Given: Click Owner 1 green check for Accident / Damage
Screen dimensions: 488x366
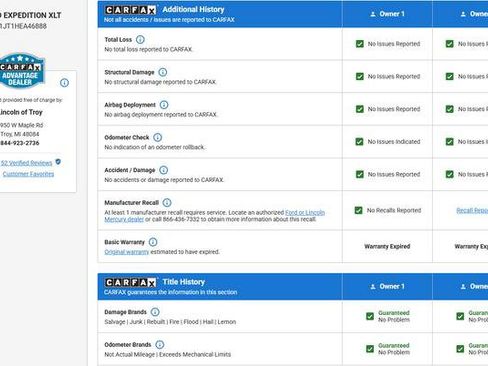Looking at the screenshot, I should 360,175.
